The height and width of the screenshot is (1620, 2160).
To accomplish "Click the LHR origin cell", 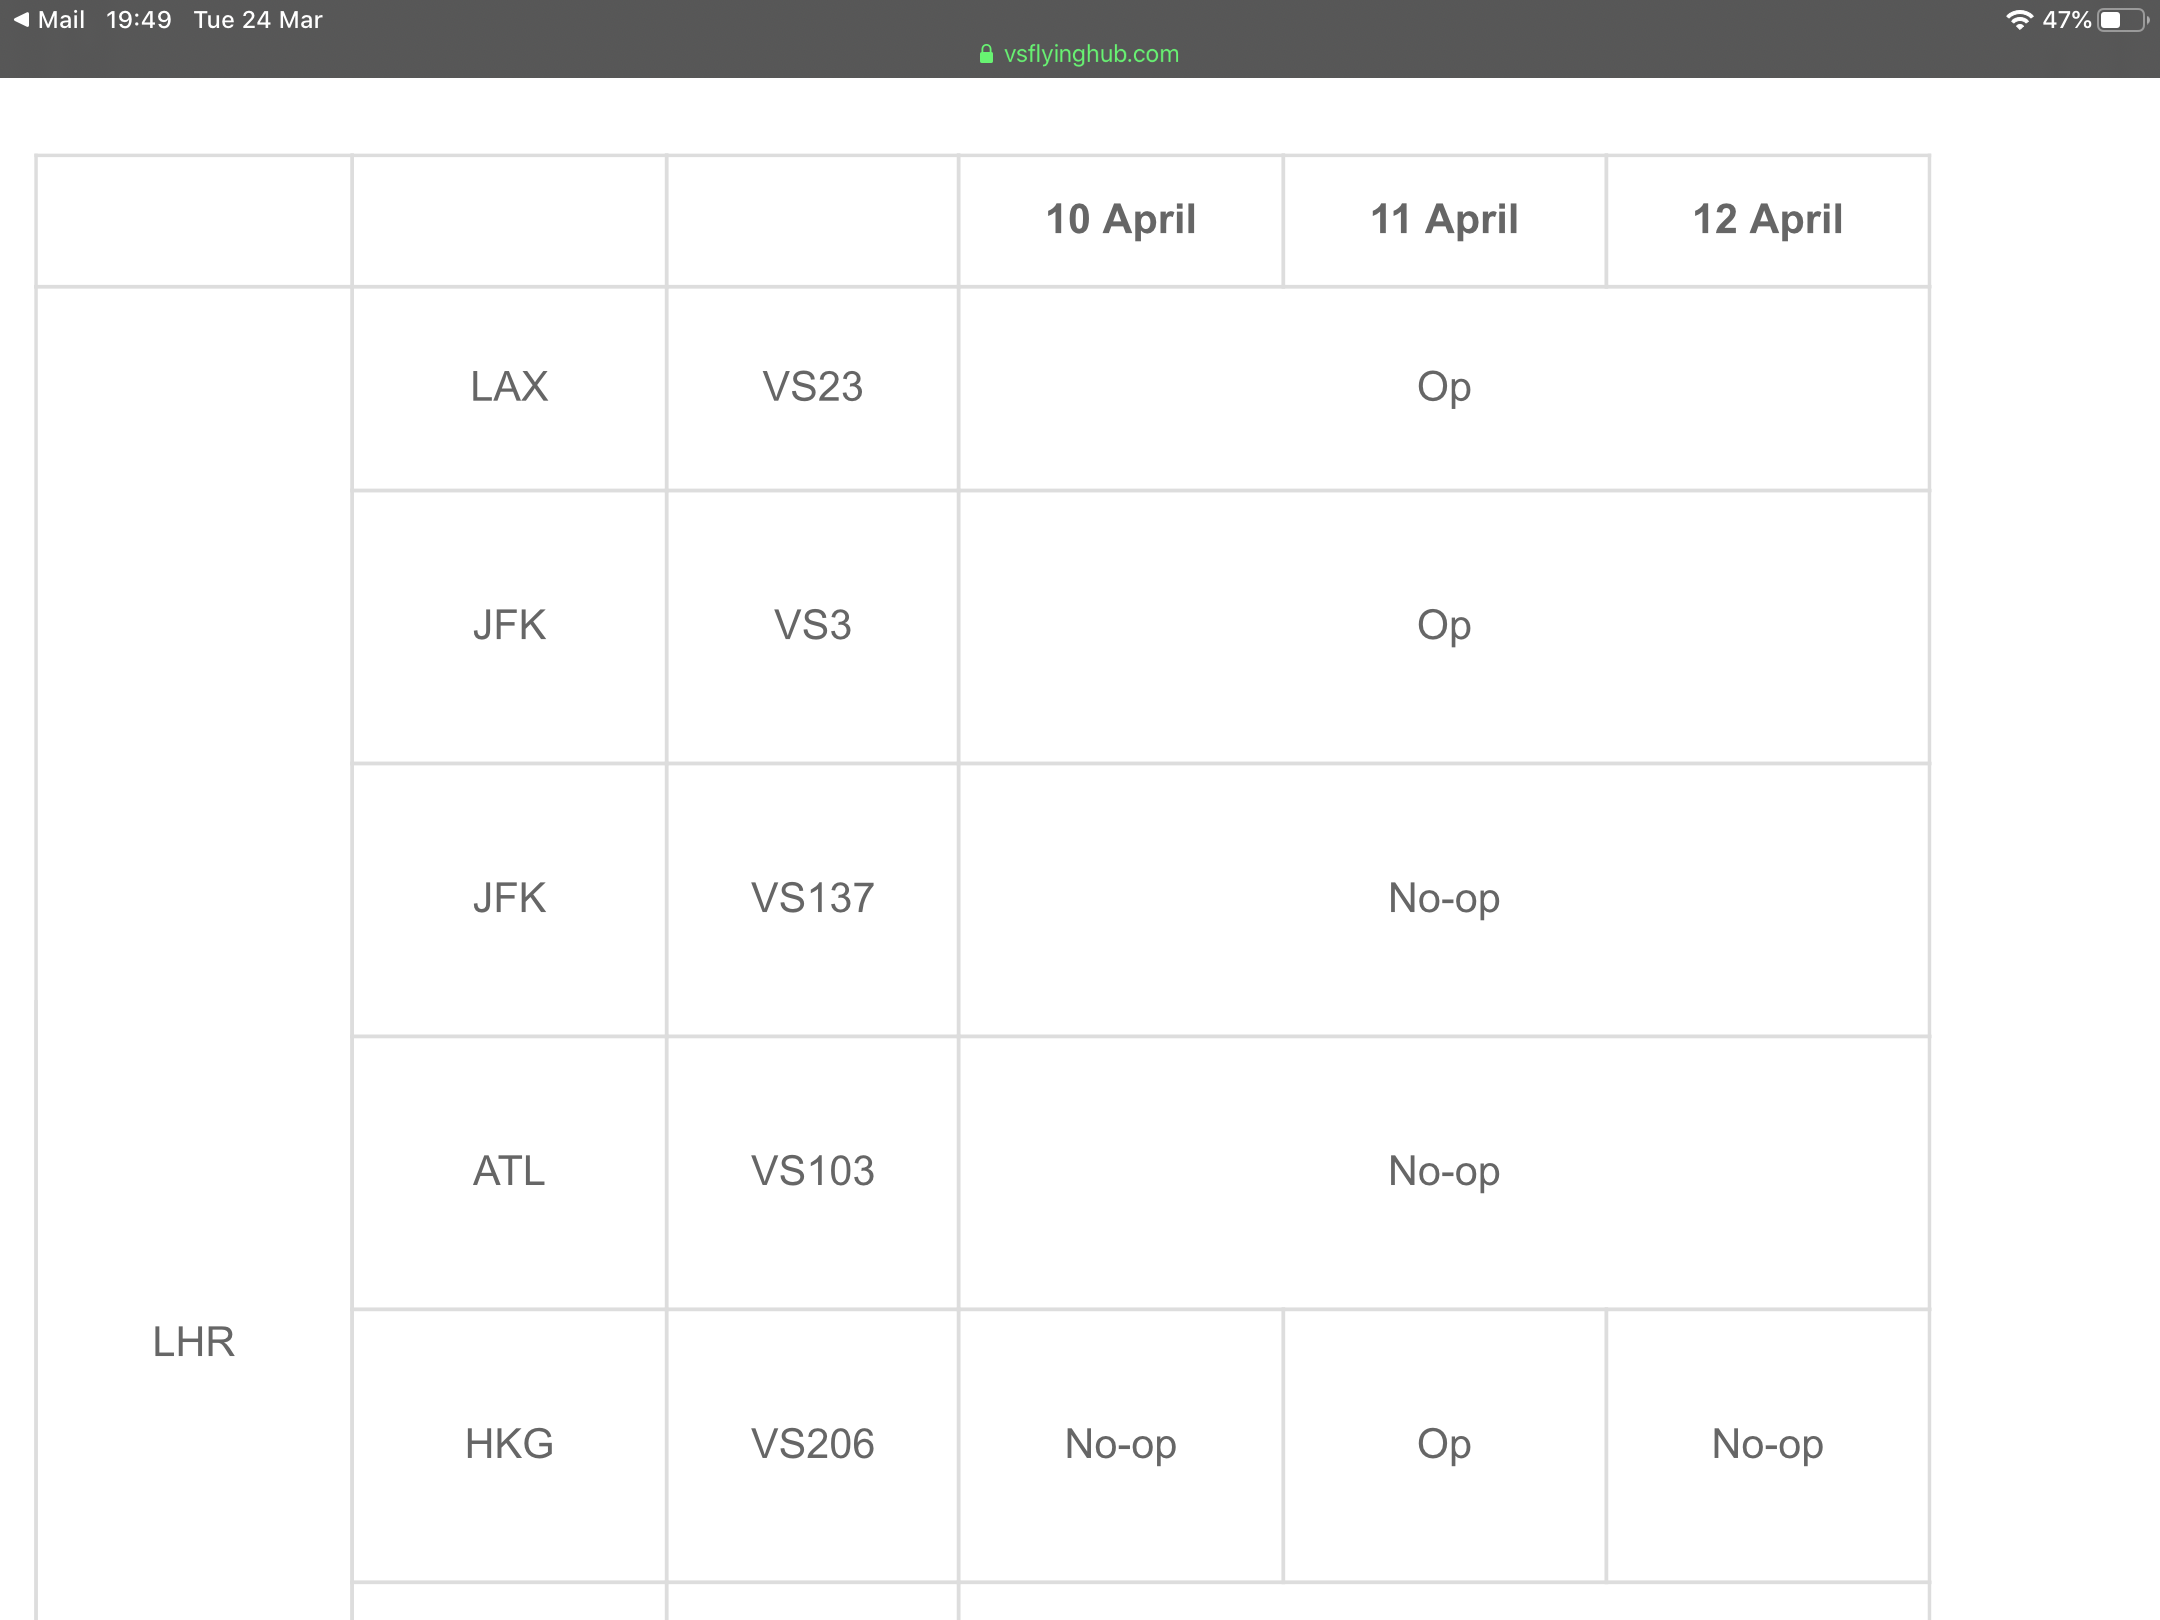I will [x=194, y=1343].
